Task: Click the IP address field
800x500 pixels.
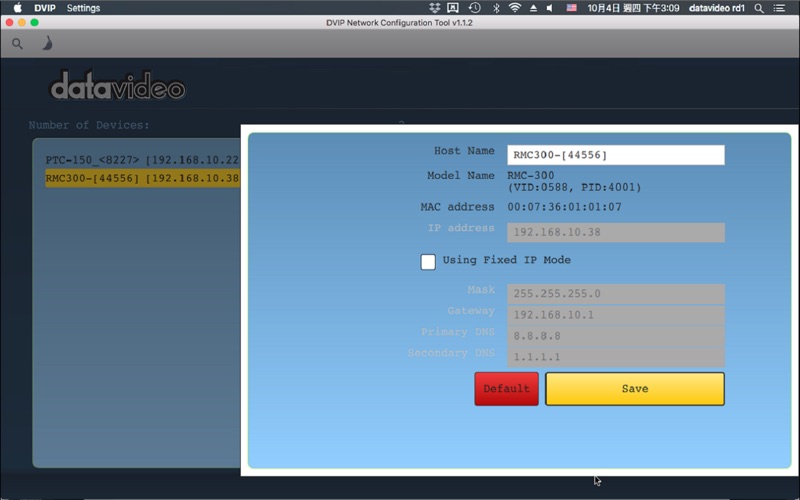Action: point(615,232)
